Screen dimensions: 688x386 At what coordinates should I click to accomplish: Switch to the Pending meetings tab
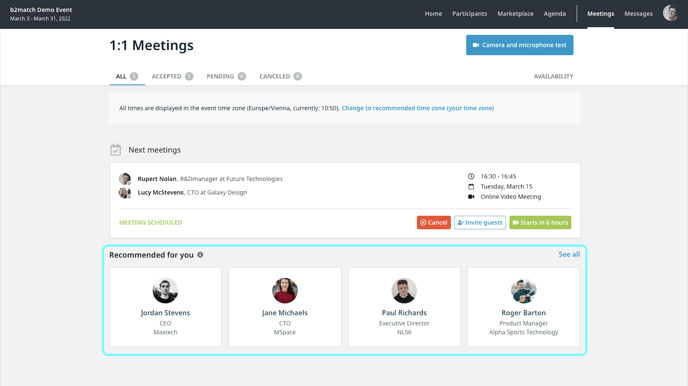point(226,76)
